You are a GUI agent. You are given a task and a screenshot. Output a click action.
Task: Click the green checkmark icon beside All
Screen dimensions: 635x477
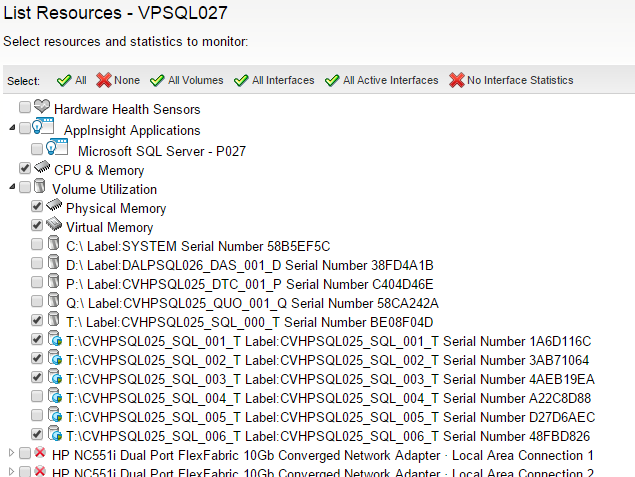click(x=64, y=80)
